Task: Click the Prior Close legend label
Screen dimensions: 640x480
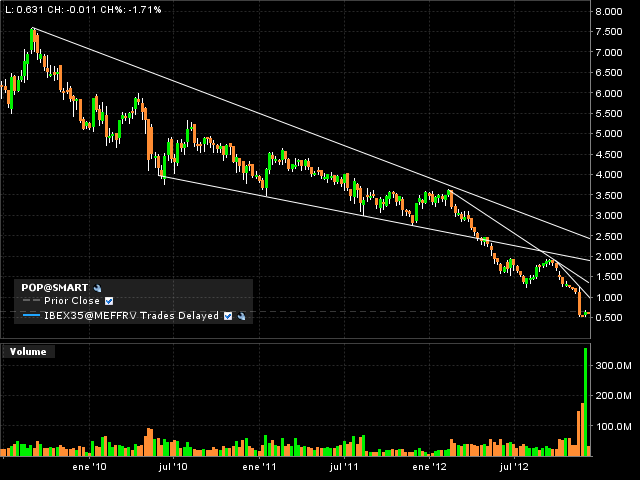Action: [72, 301]
